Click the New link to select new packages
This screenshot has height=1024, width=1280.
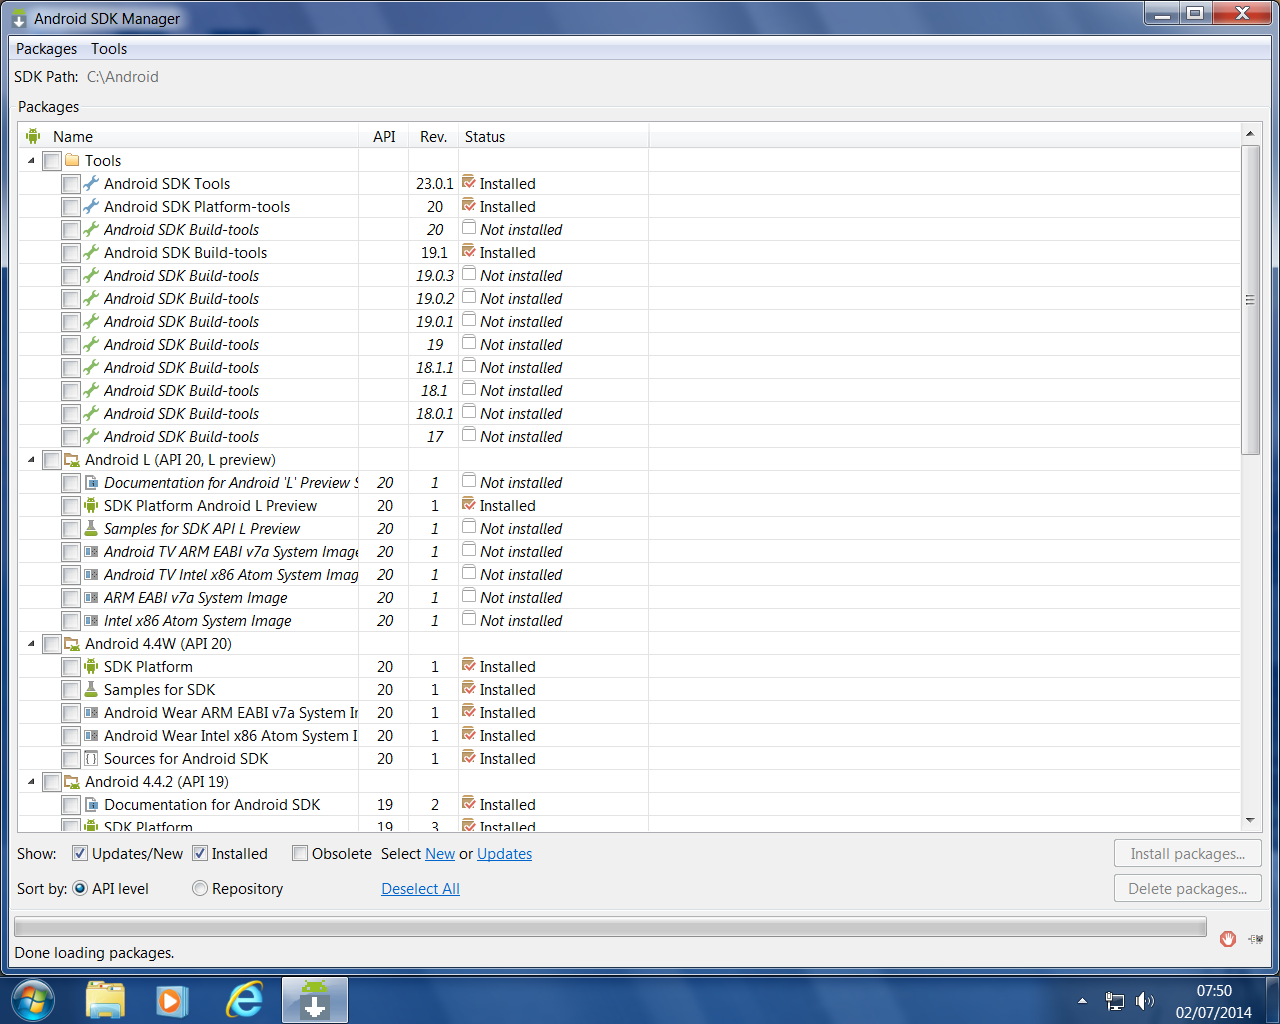[440, 854]
